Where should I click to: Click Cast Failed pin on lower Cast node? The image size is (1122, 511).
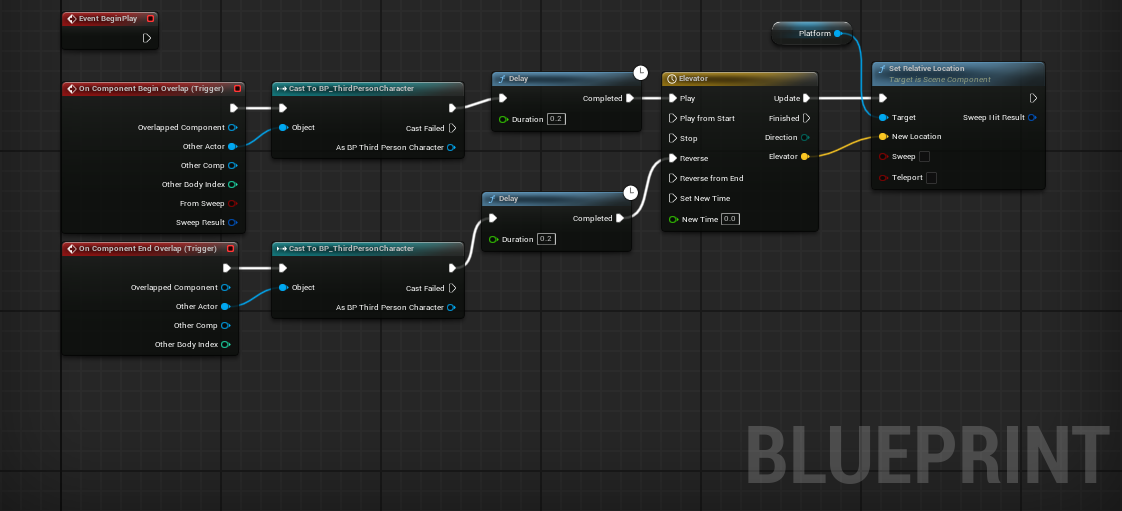[x=452, y=288]
